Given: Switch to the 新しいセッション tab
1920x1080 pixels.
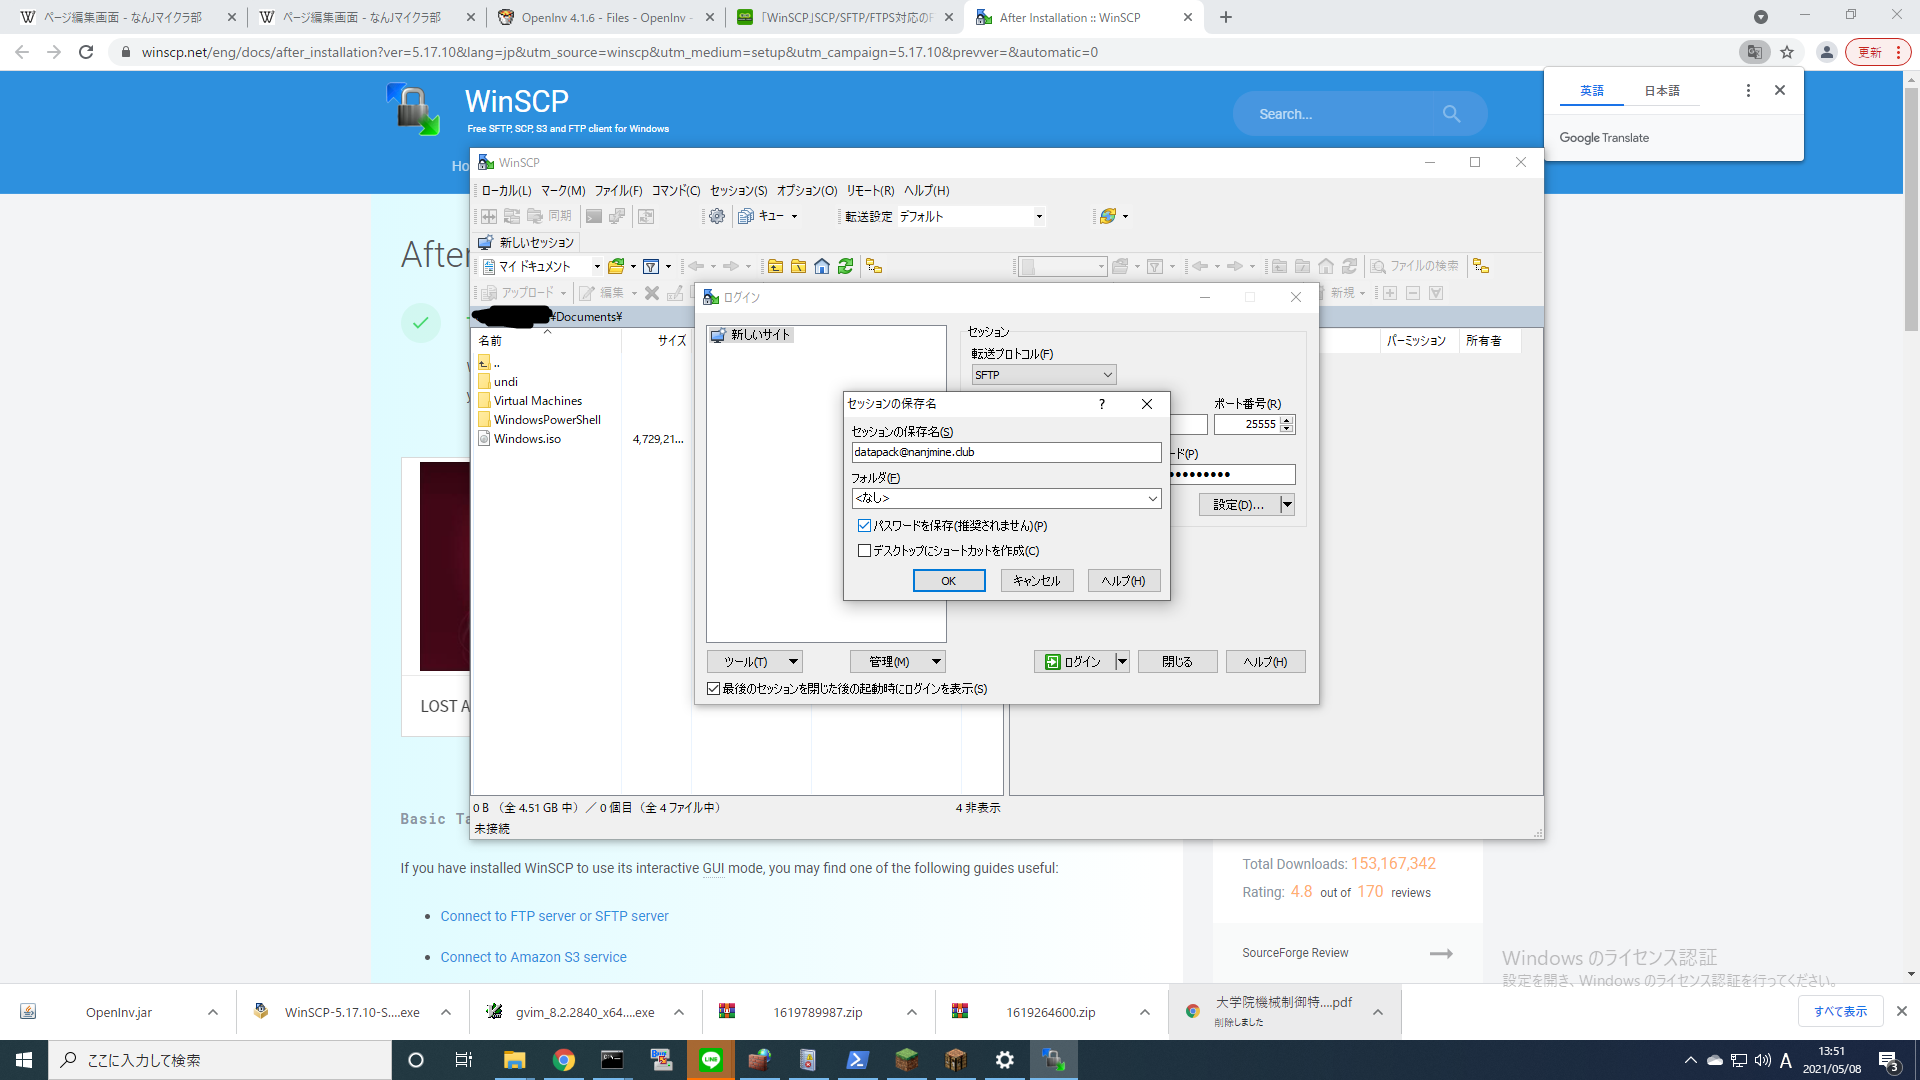Looking at the screenshot, I should [526, 243].
